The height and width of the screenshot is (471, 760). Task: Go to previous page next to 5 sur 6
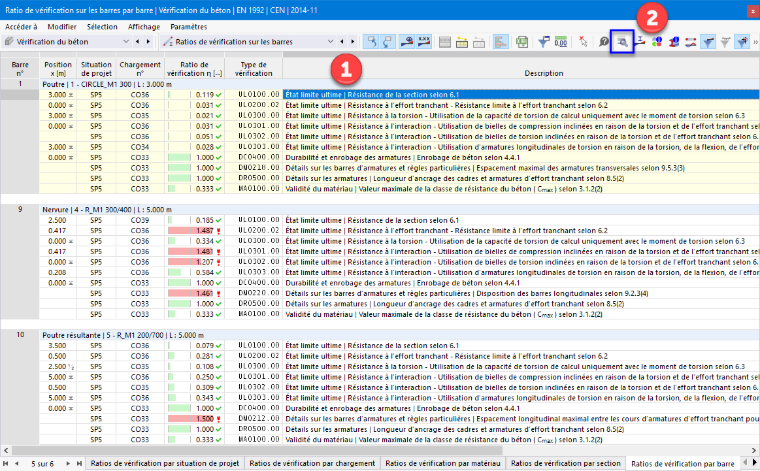pyautogui.click(x=17, y=464)
